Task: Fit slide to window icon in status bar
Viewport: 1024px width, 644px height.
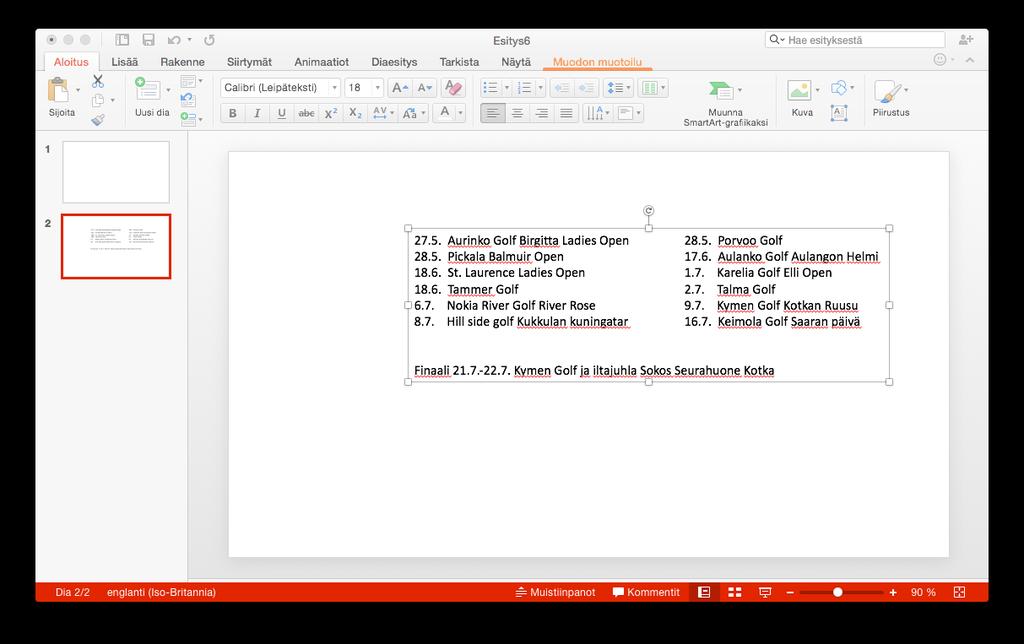Action: pos(959,592)
